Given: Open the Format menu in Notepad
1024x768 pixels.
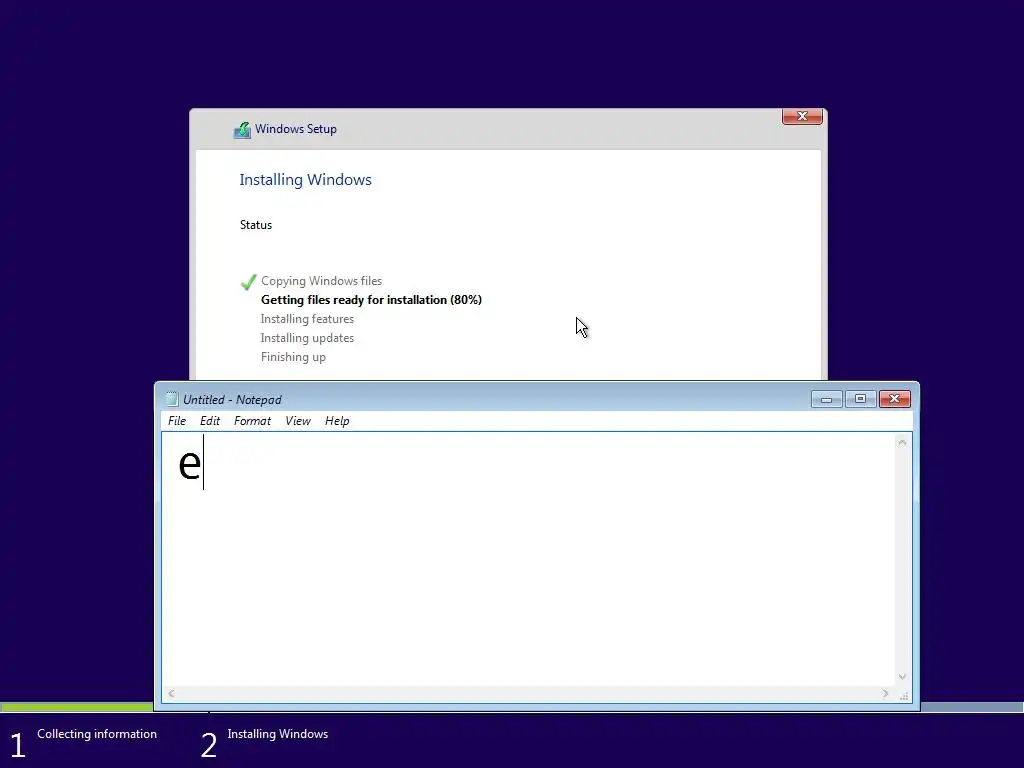Looking at the screenshot, I should (252, 421).
